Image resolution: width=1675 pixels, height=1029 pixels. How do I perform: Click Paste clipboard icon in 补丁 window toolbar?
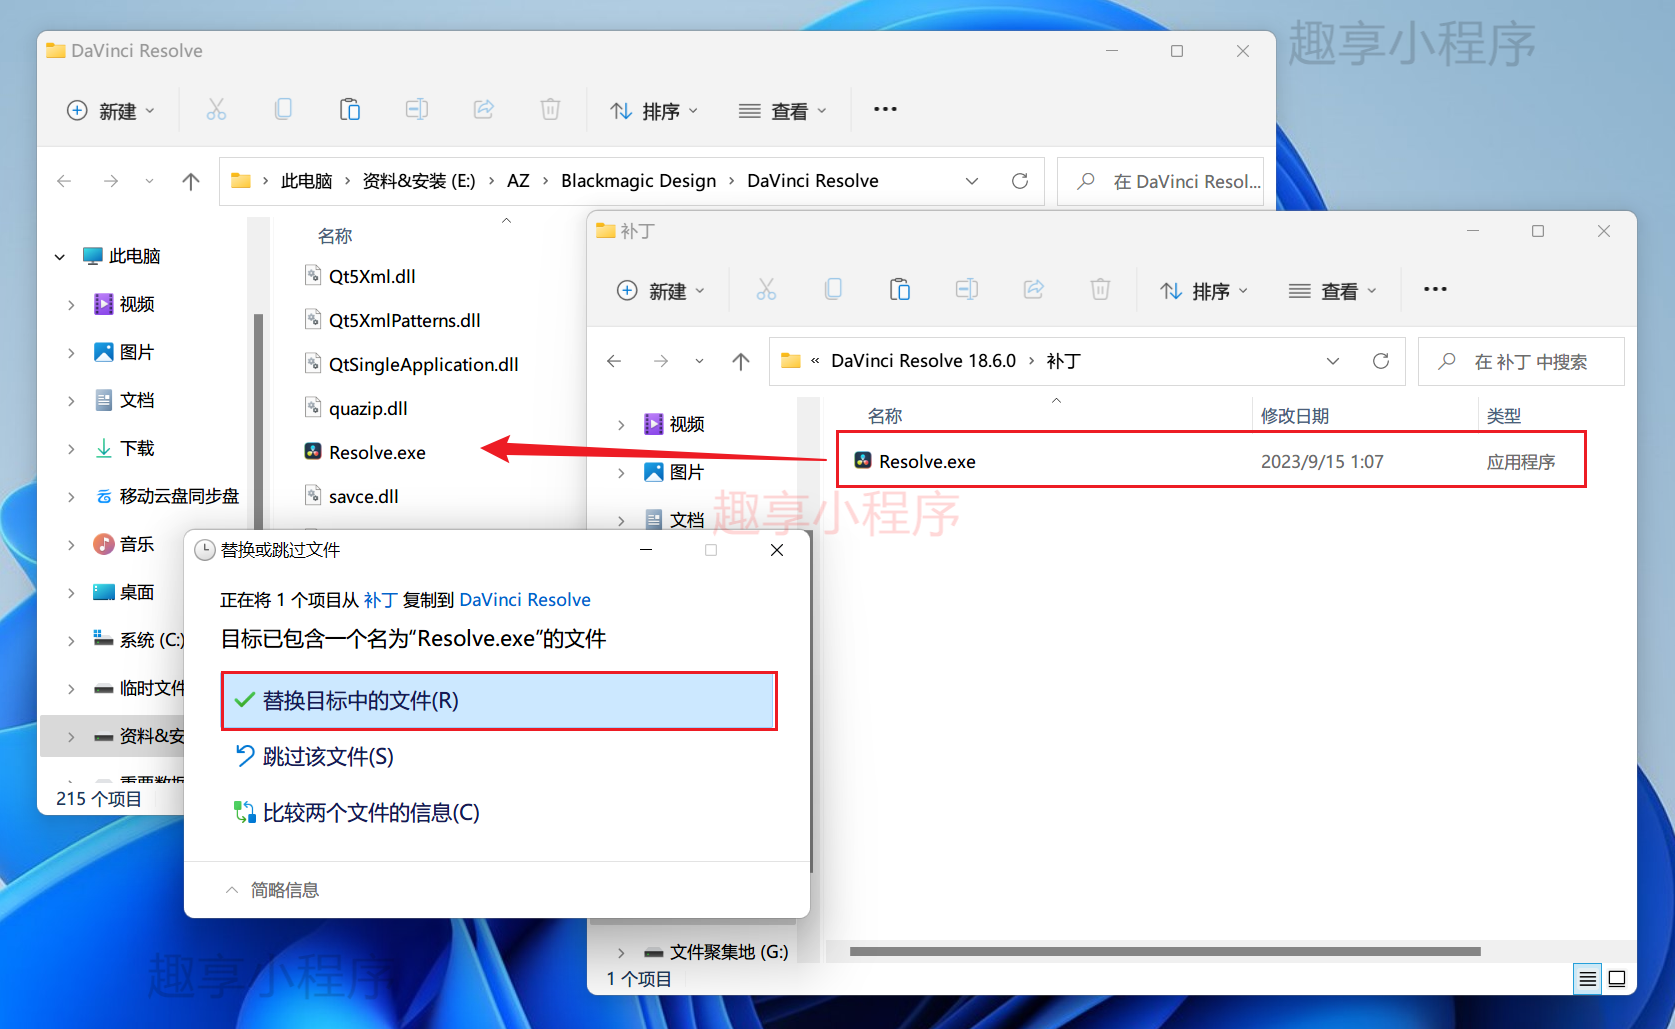(x=900, y=290)
